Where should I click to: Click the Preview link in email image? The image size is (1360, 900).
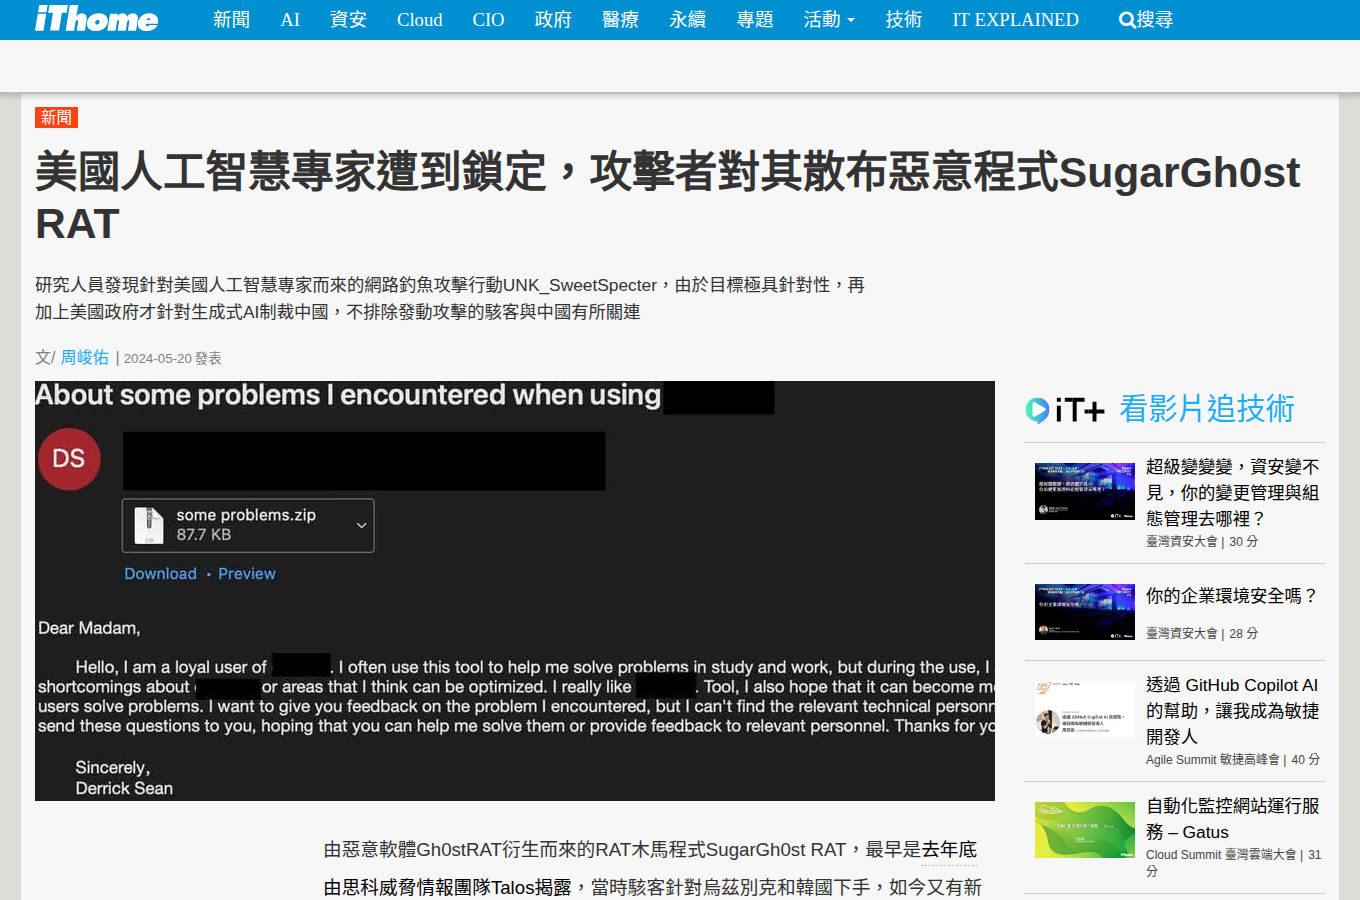click(x=247, y=574)
